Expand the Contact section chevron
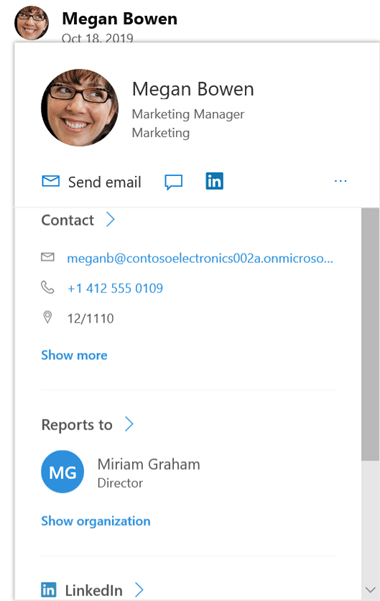The height and width of the screenshot is (601, 380). tap(110, 220)
